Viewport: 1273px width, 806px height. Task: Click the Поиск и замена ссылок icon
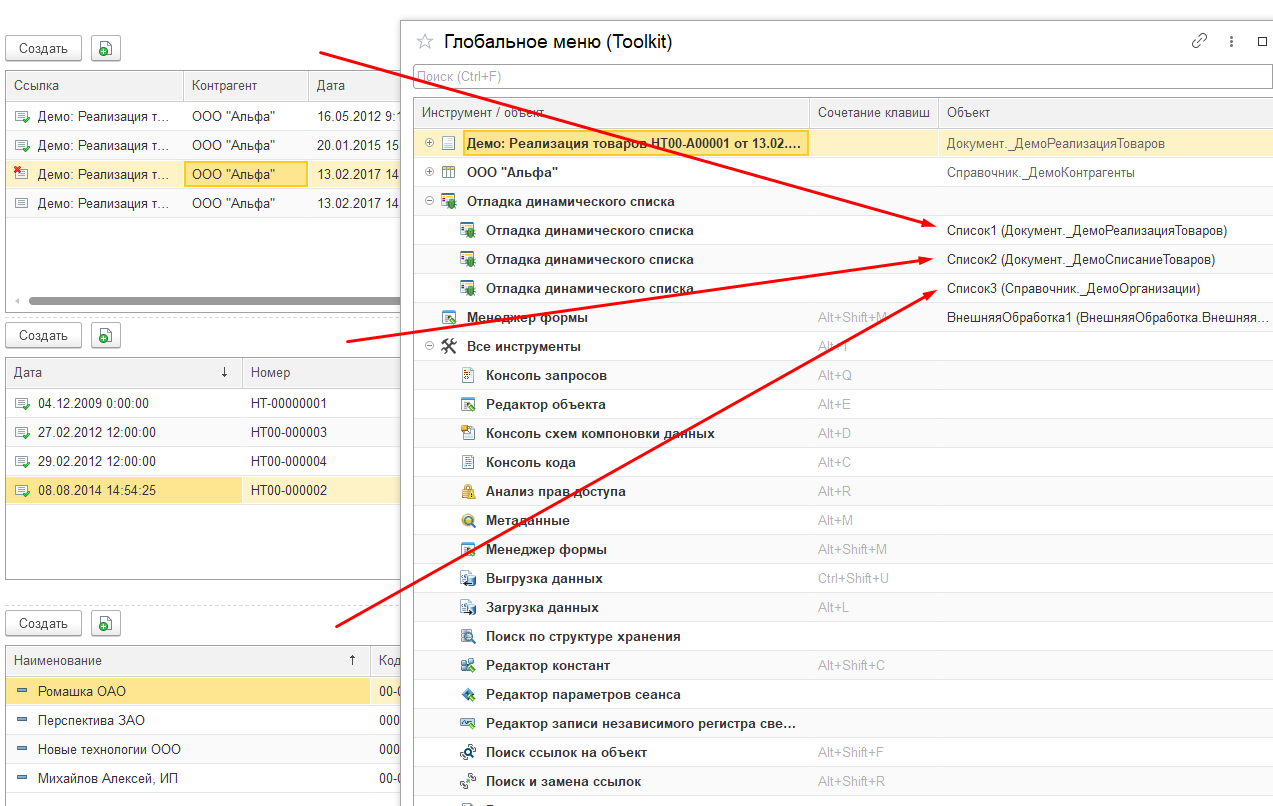tap(468, 781)
